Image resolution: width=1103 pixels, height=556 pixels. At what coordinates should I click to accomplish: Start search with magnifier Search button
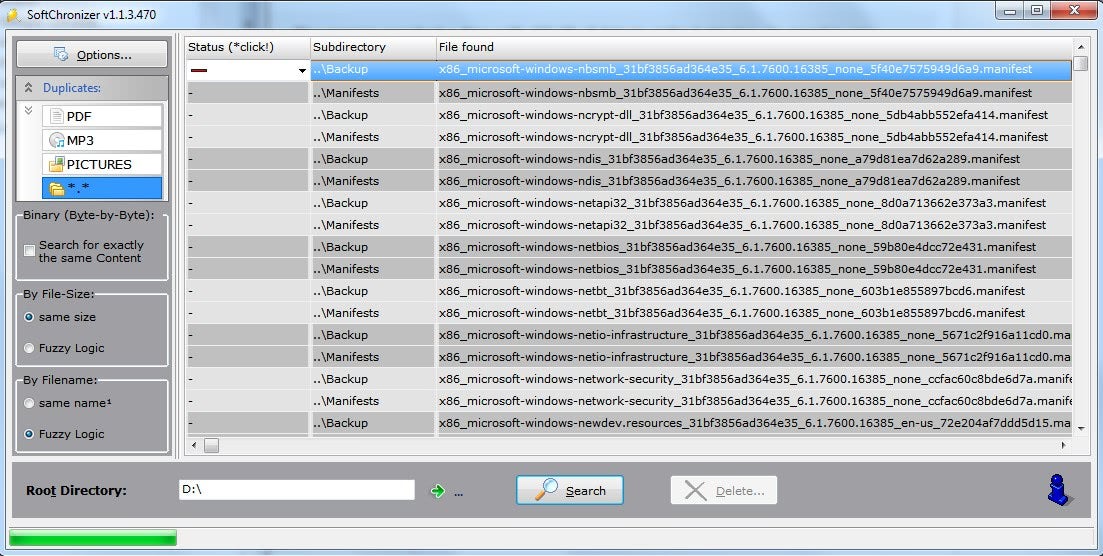click(569, 490)
